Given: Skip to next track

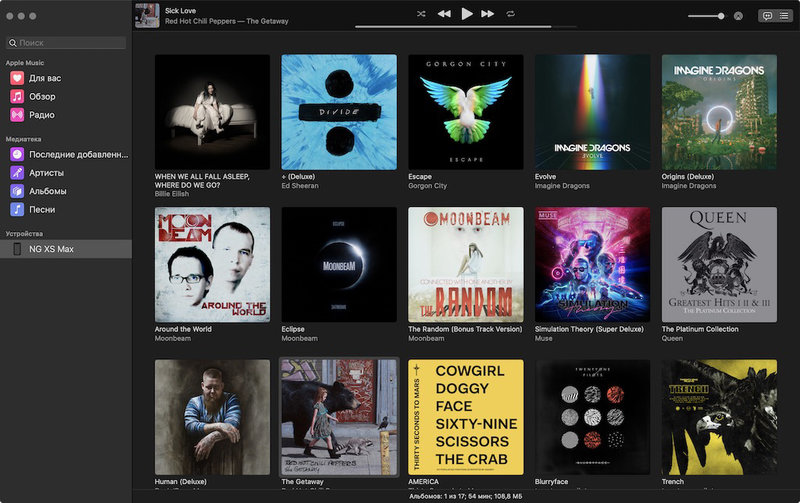Looking at the screenshot, I should [488, 14].
